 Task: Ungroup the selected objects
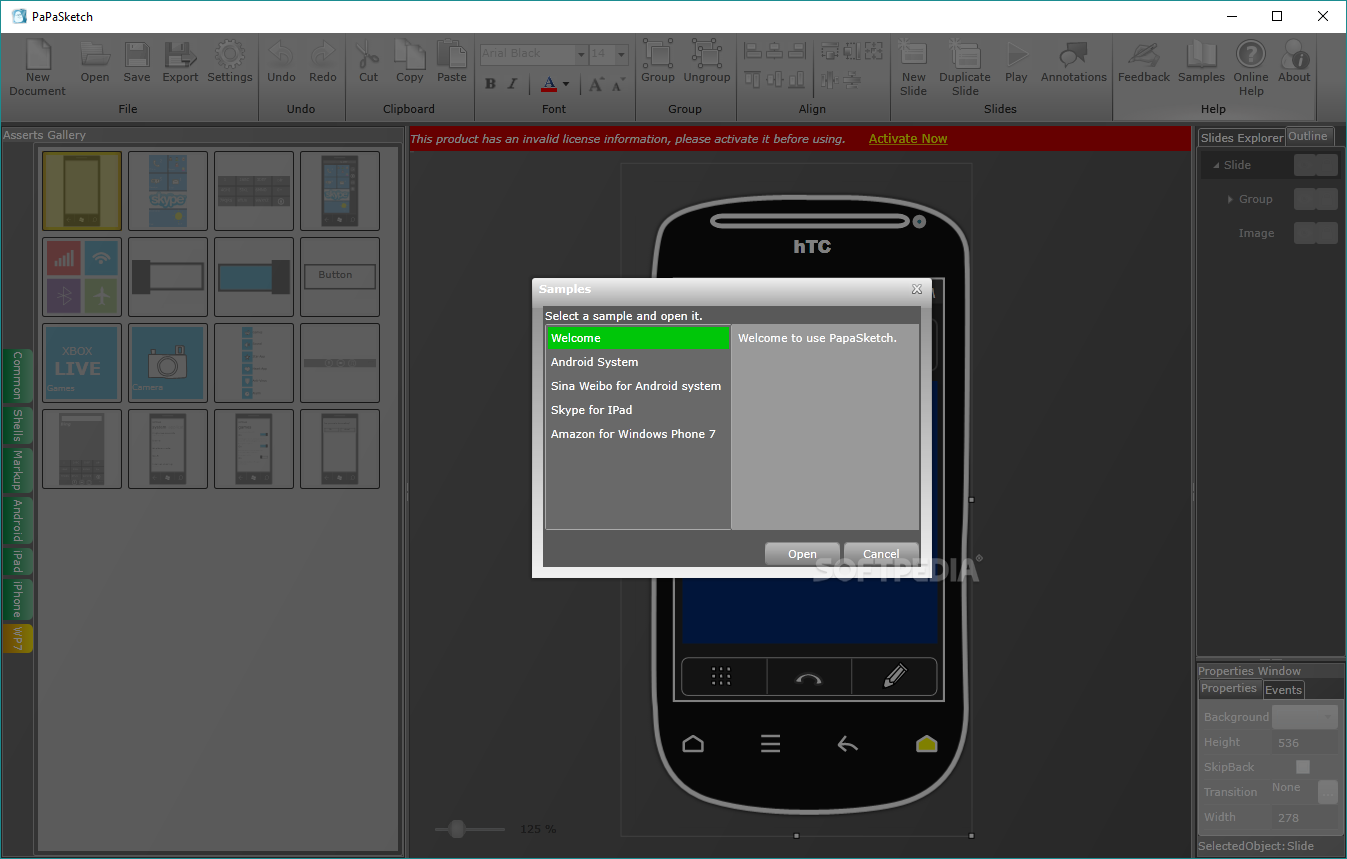pyautogui.click(x=707, y=55)
